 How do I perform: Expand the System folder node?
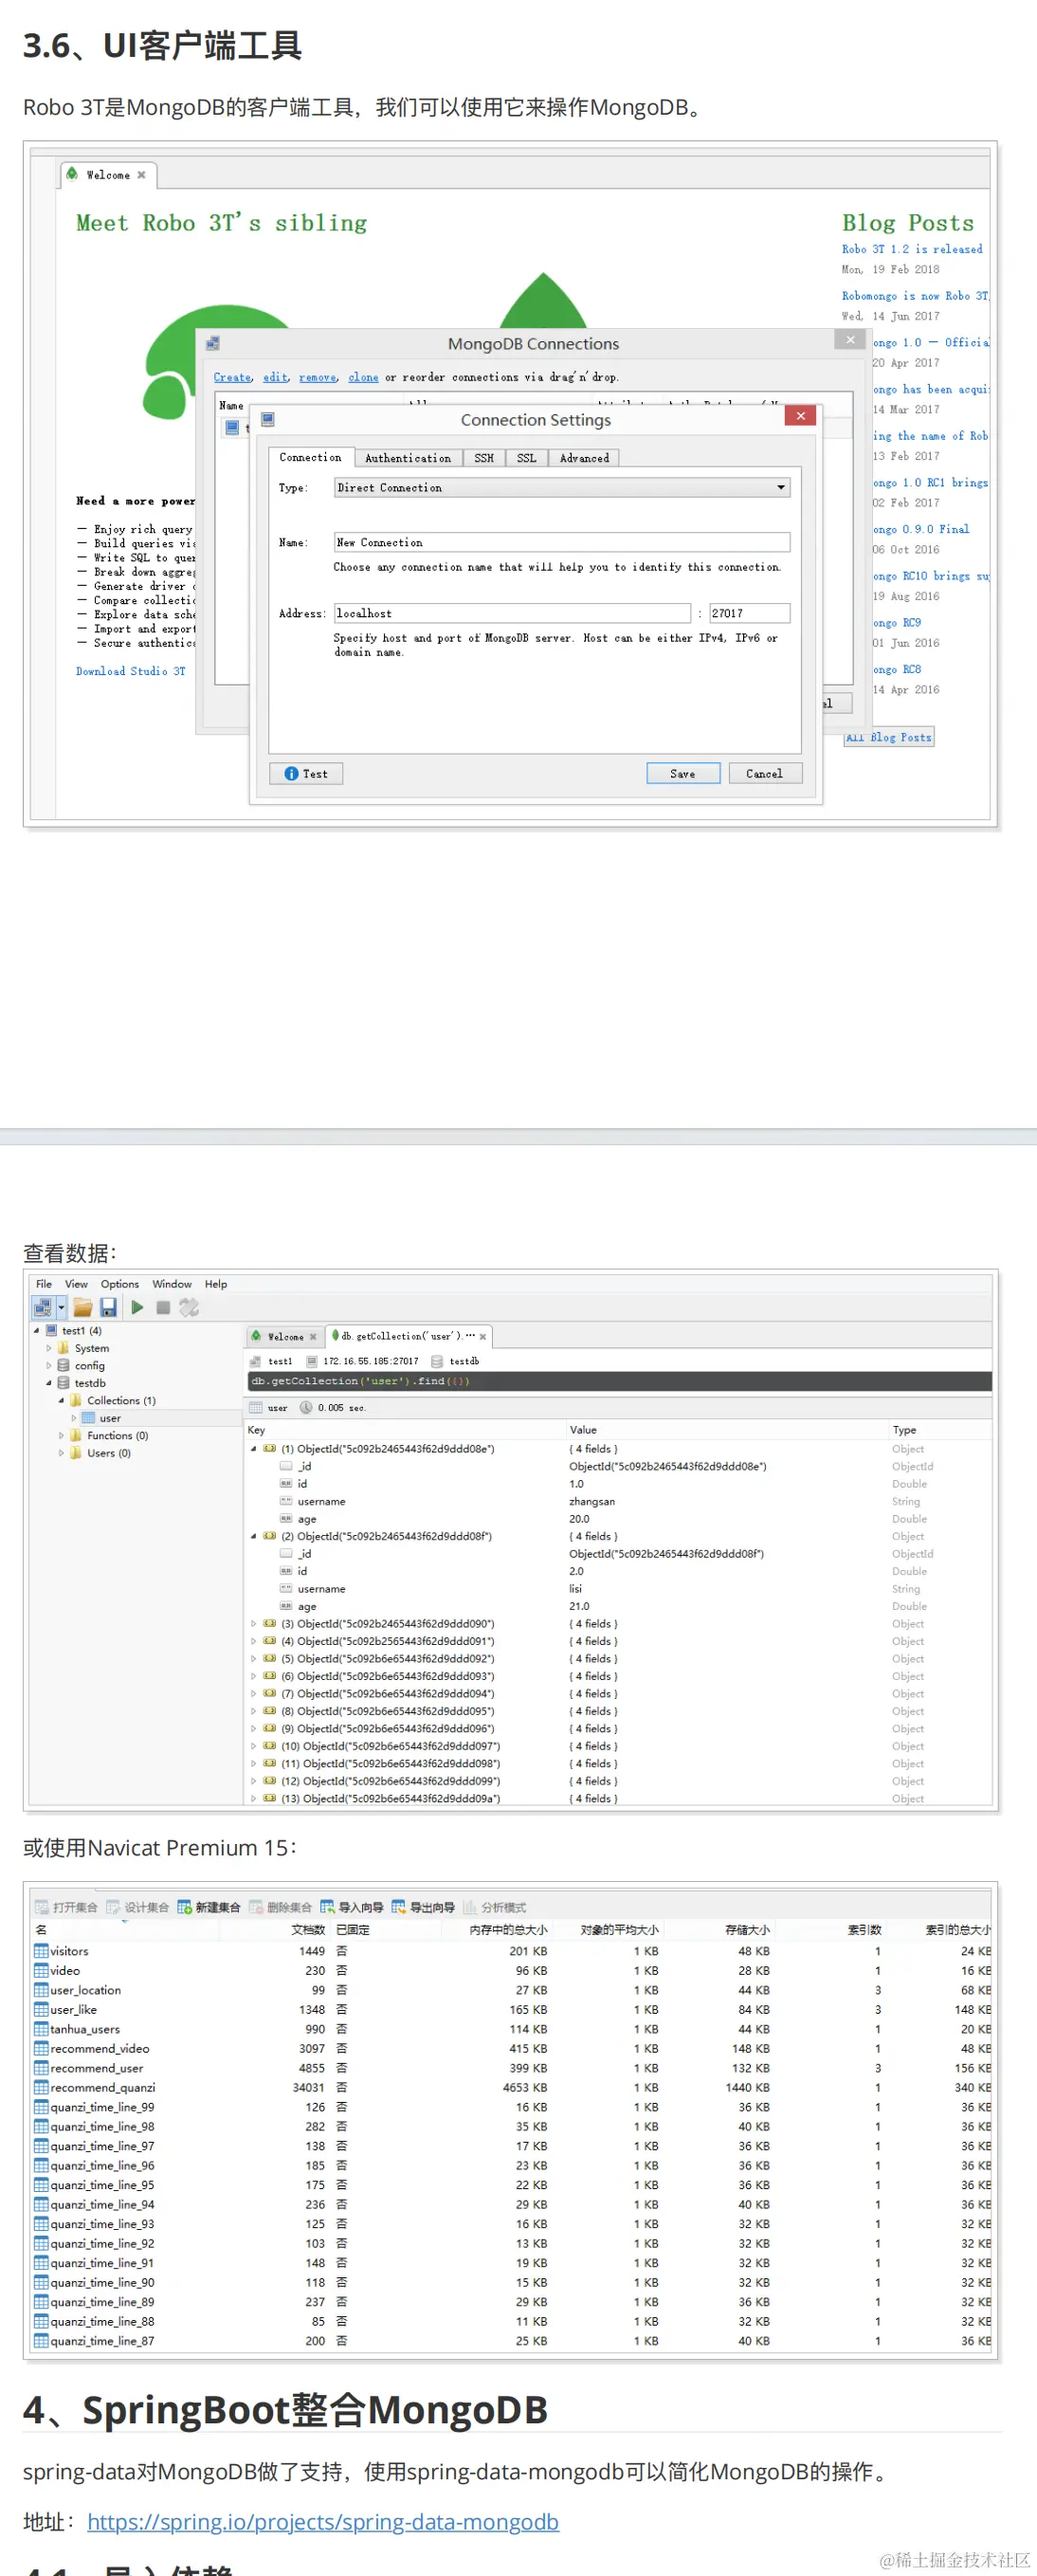tap(48, 1348)
